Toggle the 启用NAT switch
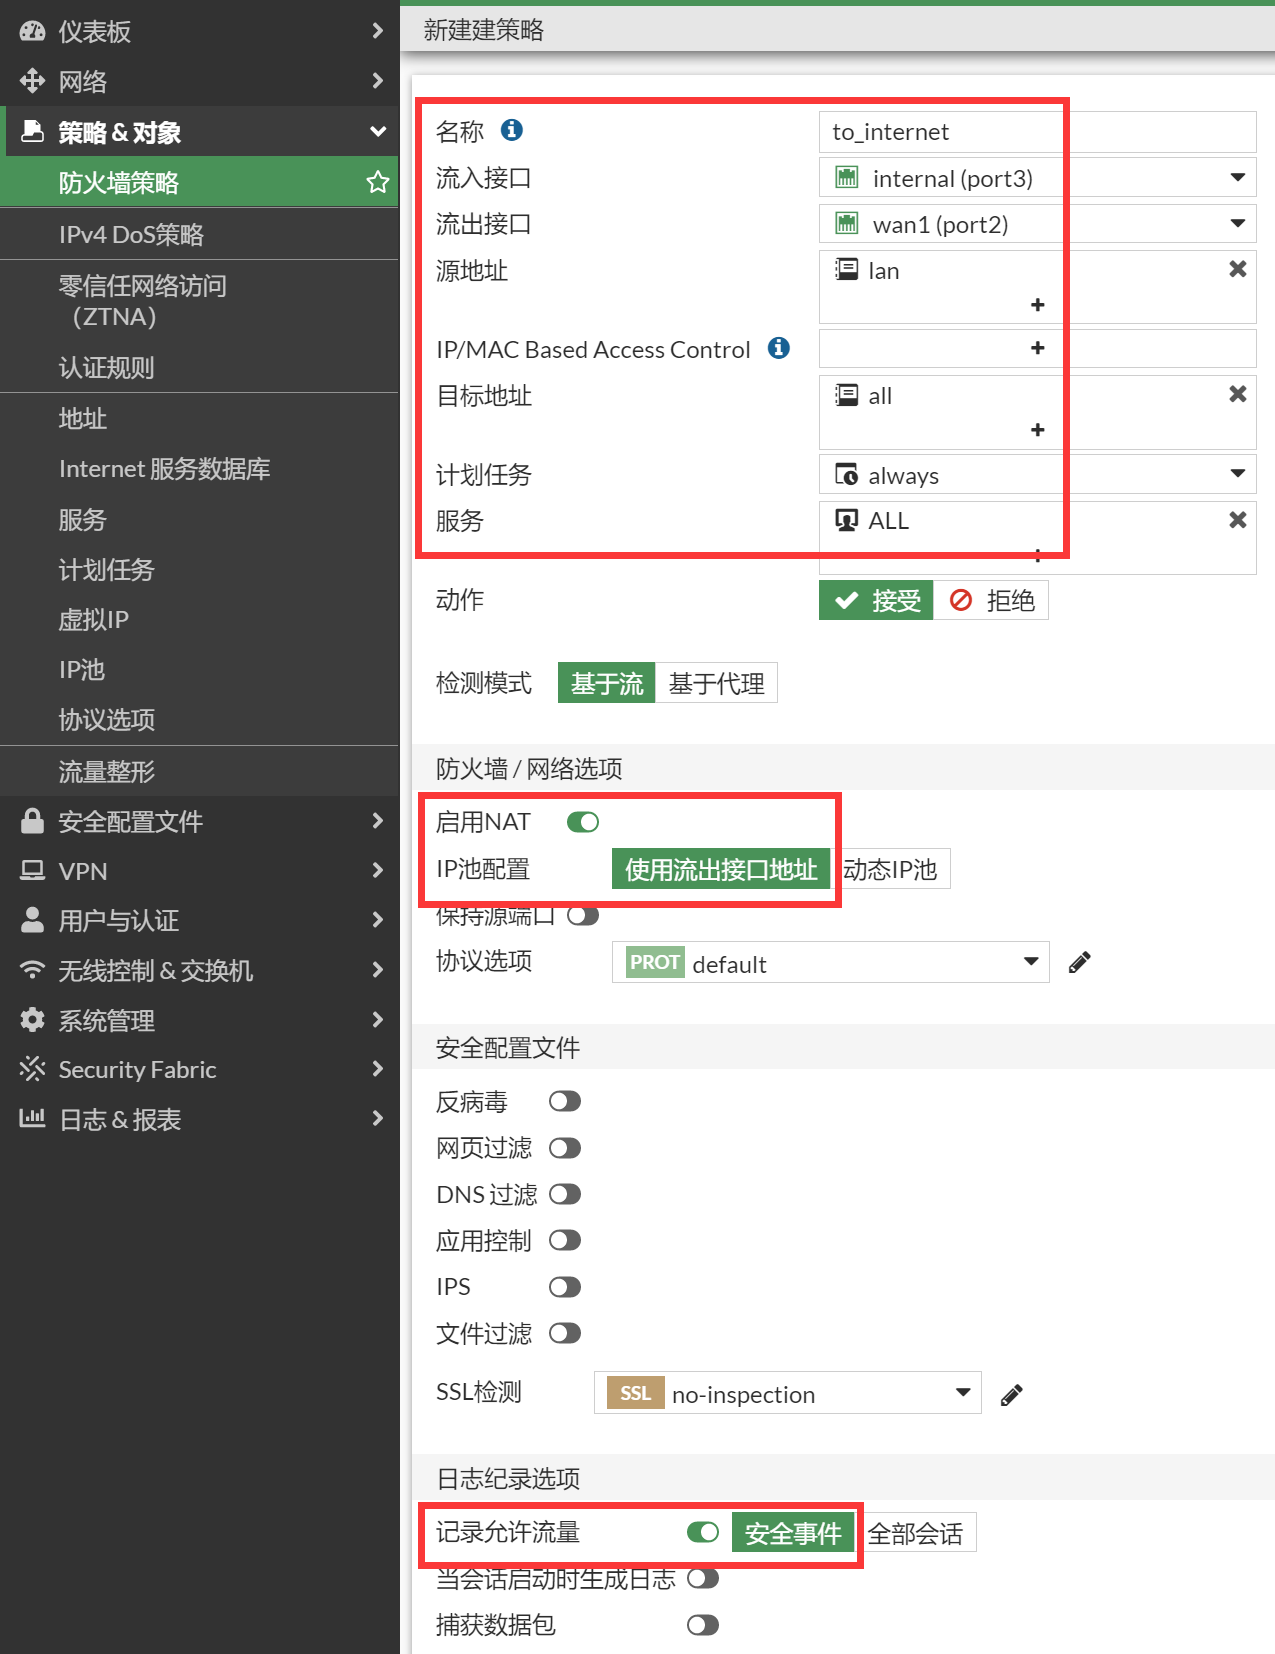1275x1654 pixels. point(582,822)
